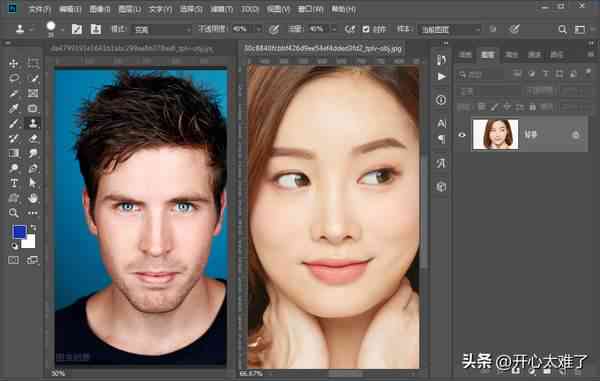Select the Eraser tool
The width and height of the screenshot is (600, 381).
[33, 138]
